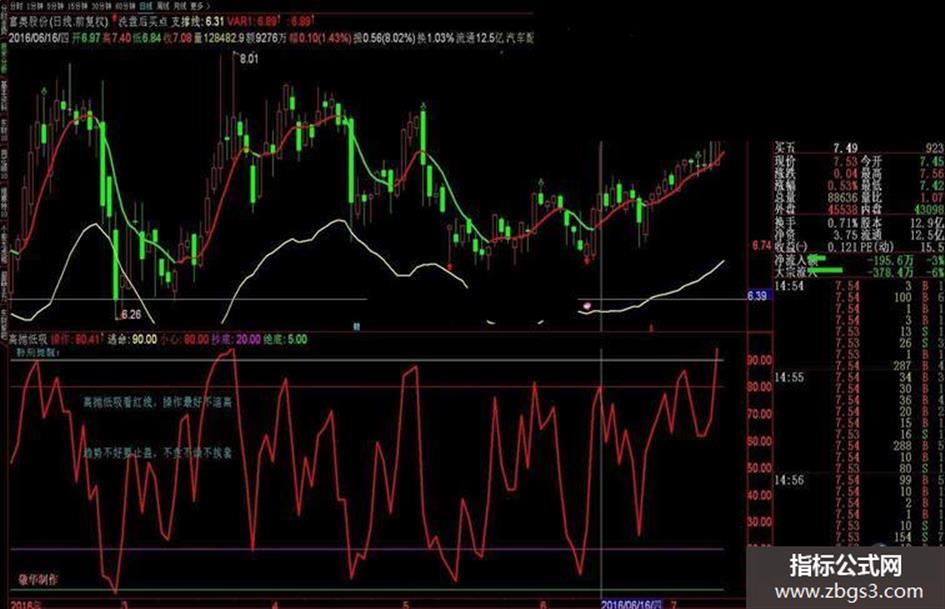Screen dimensions: 945x609
Task: Click the 大宗流入 green bar
Action: click(825, 271)
